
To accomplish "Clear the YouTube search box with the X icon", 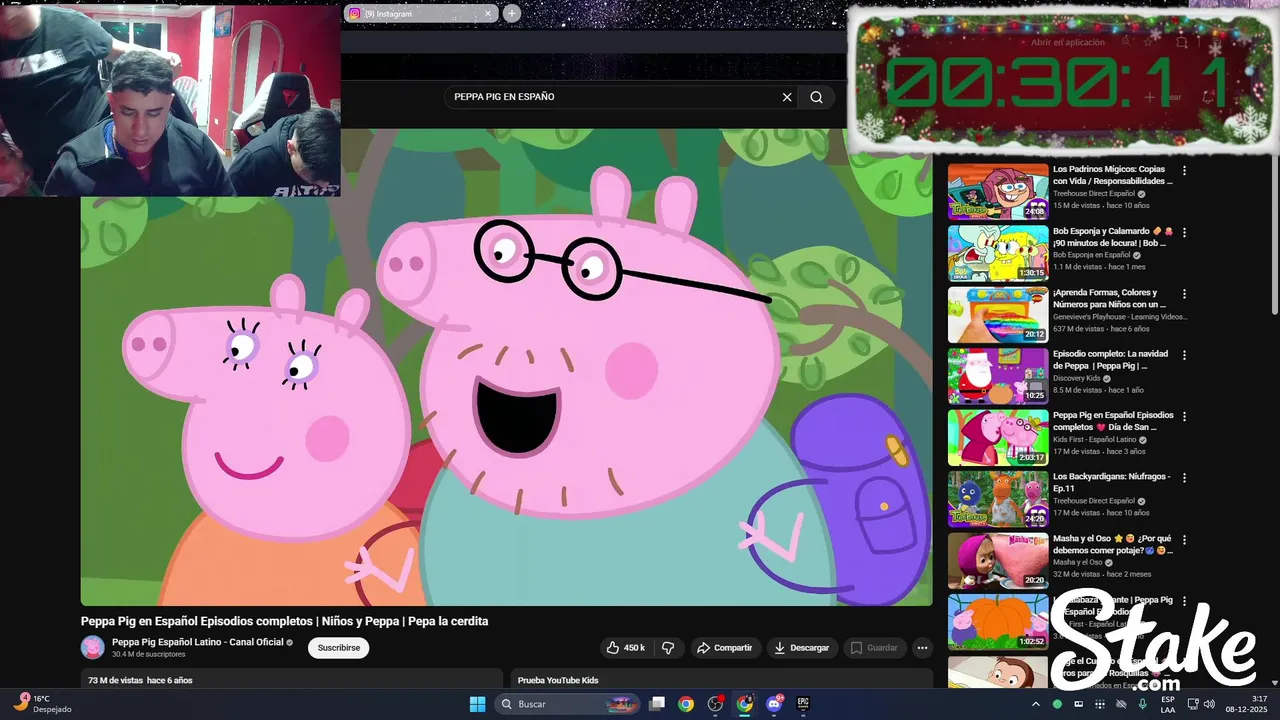I will click(x=787, y=97).
